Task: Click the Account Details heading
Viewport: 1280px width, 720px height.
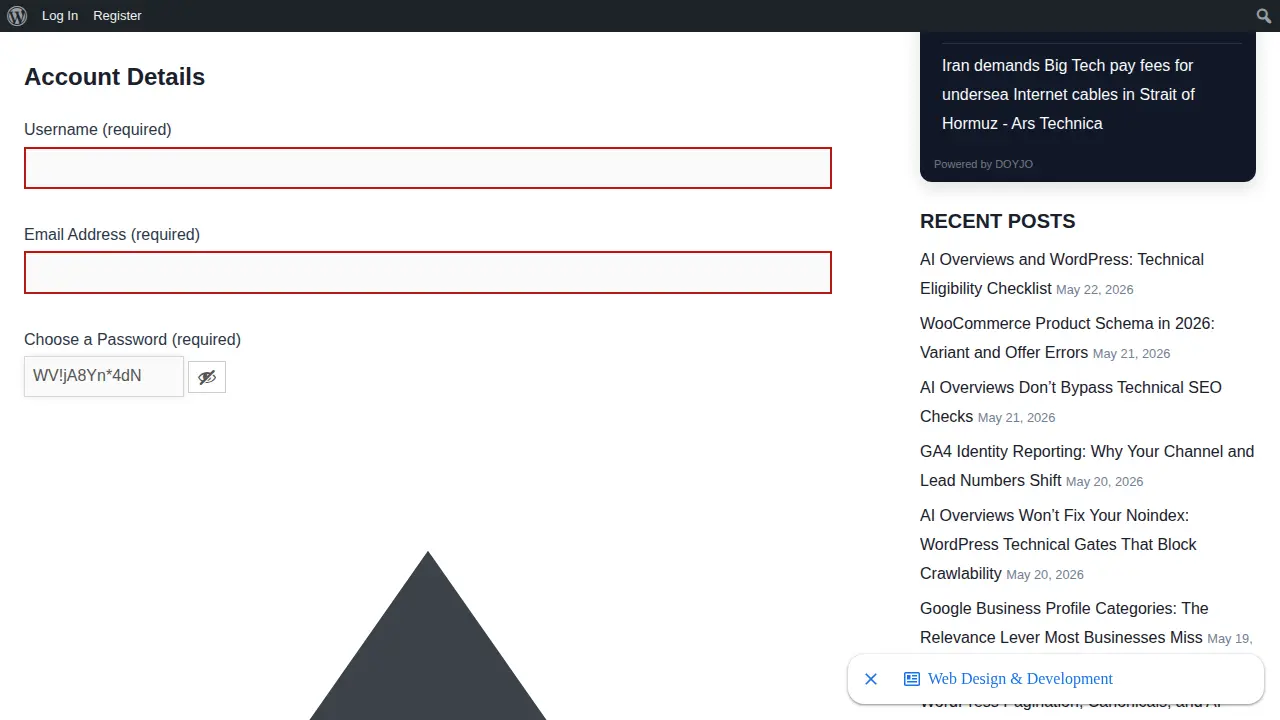Action: coord(114,77)
